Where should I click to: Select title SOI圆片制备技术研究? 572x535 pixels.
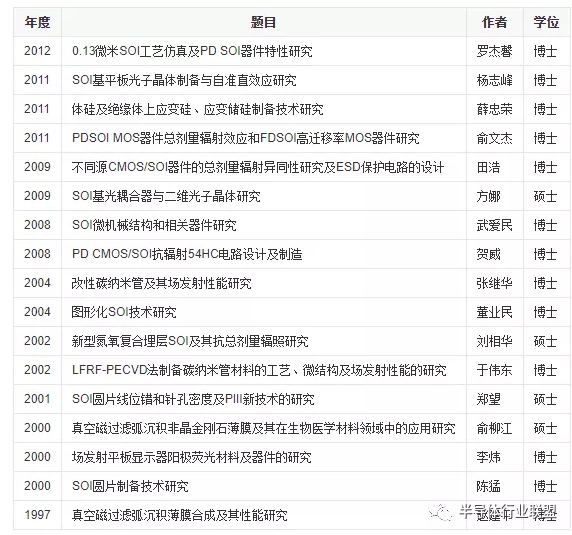click(x=130, y=486)
